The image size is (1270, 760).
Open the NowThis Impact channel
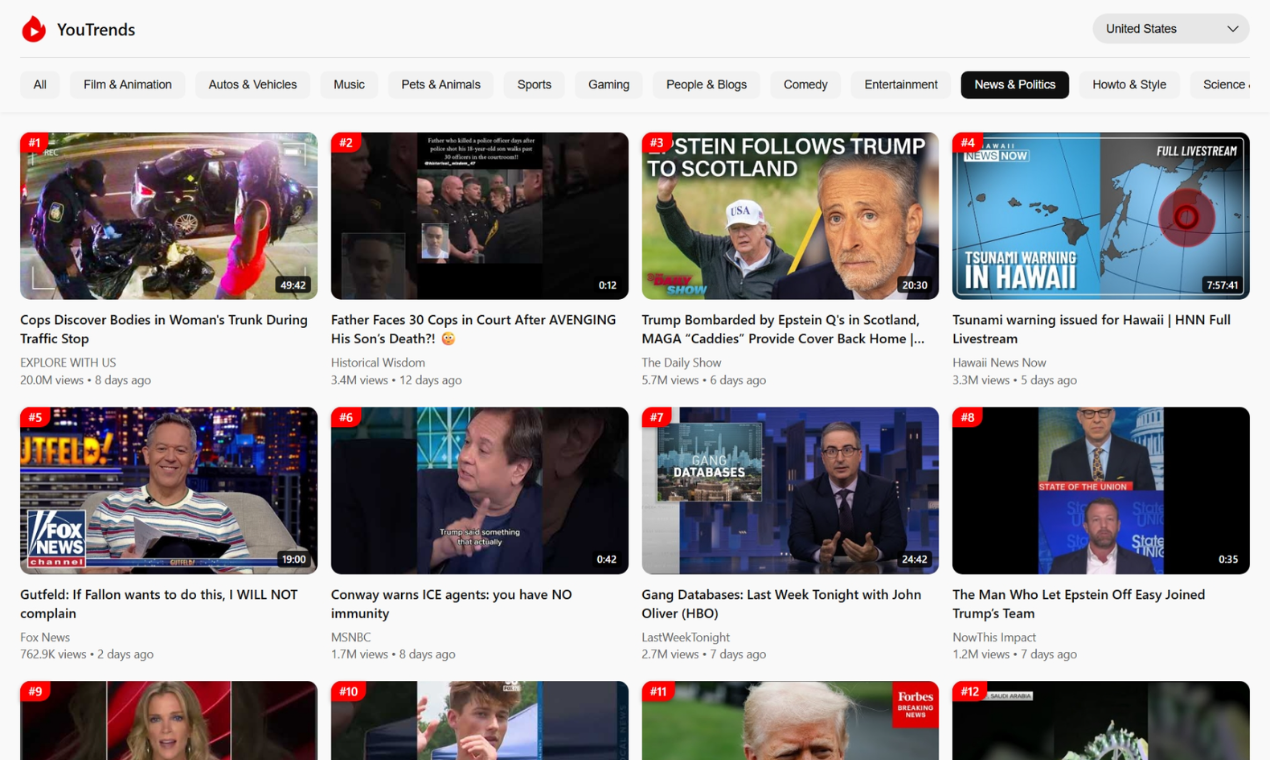coord(995,637)
